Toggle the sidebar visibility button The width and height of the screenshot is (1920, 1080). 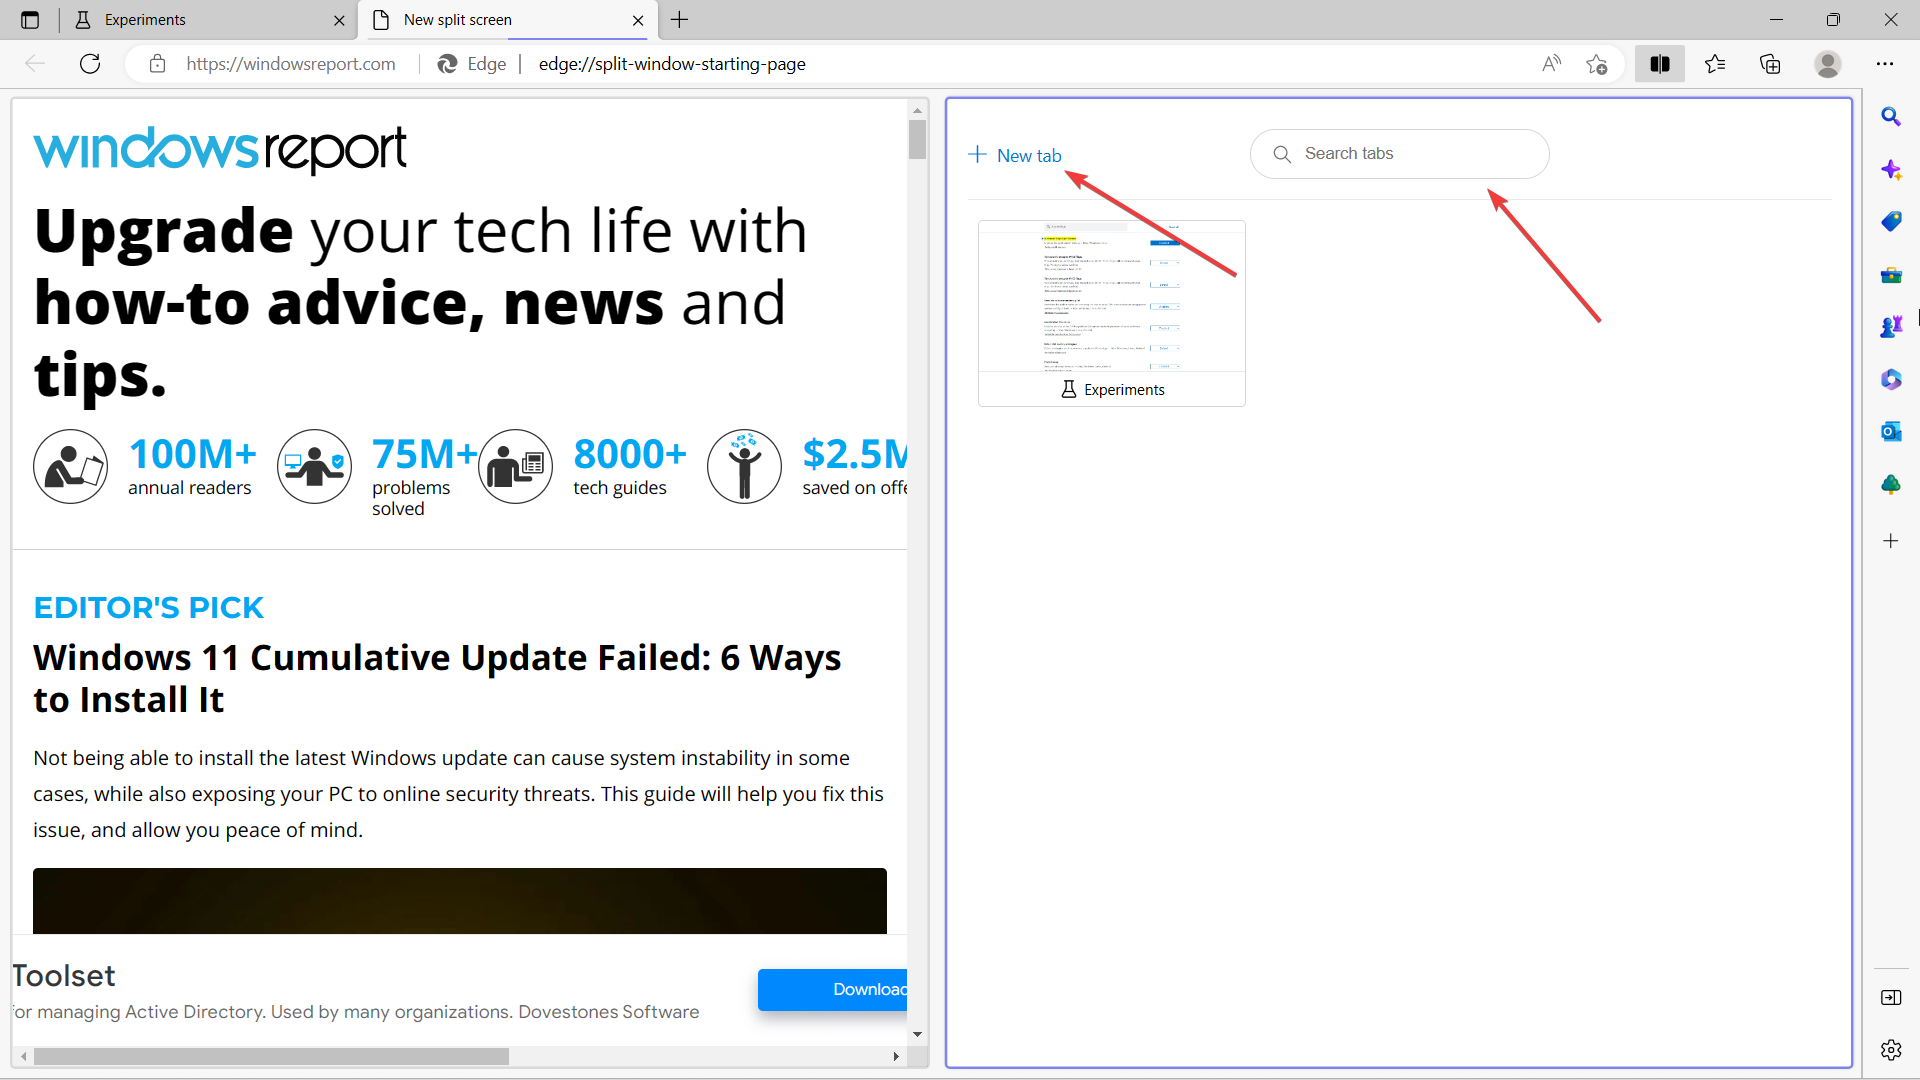1890,997
